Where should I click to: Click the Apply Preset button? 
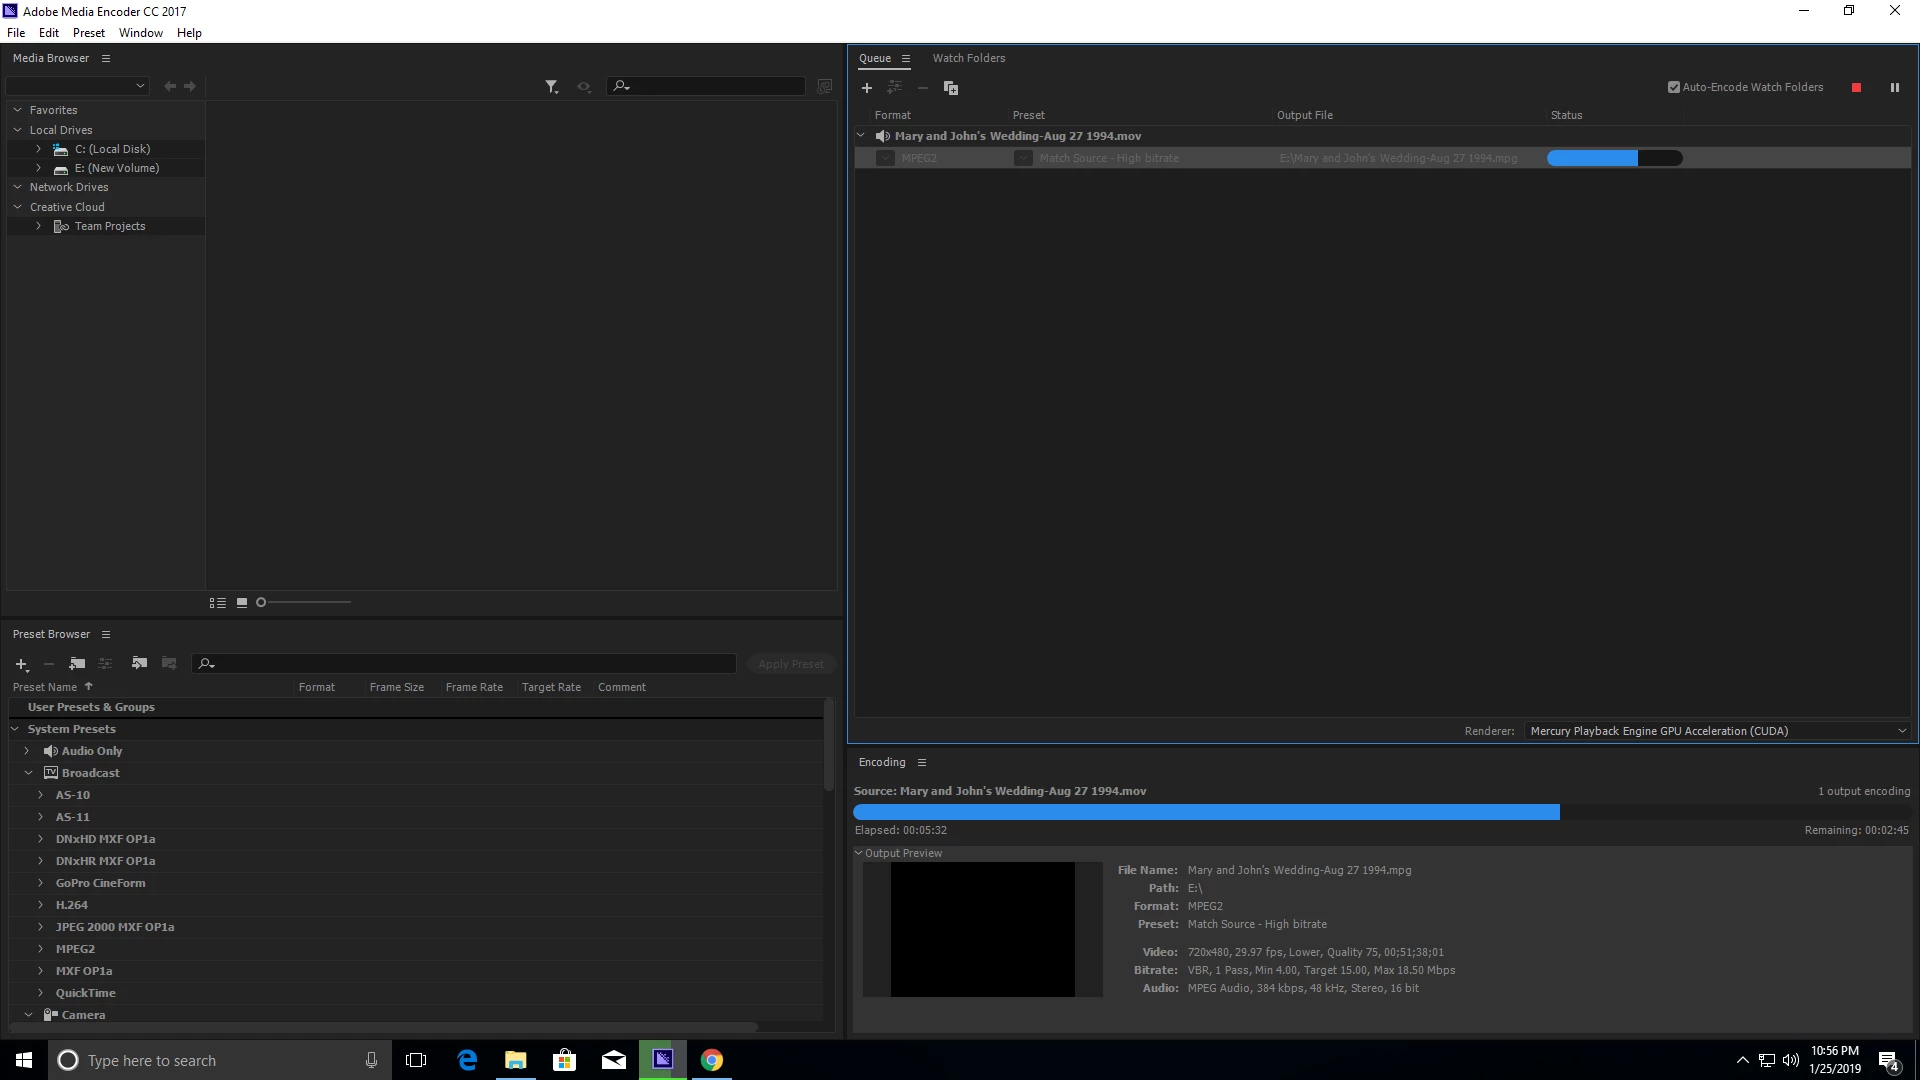click(790, 664)
